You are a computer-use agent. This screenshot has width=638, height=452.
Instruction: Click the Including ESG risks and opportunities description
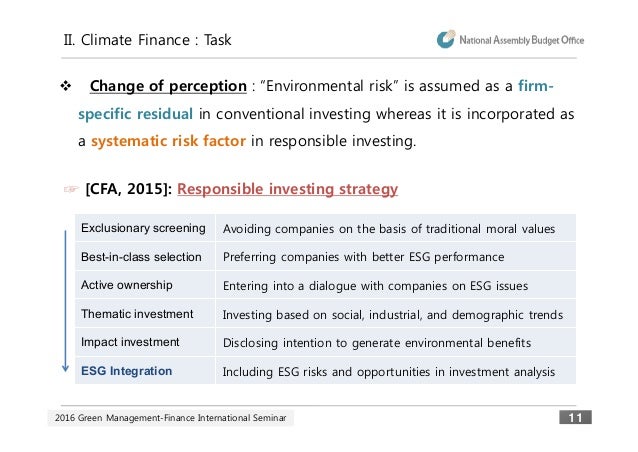pos(388,372)
